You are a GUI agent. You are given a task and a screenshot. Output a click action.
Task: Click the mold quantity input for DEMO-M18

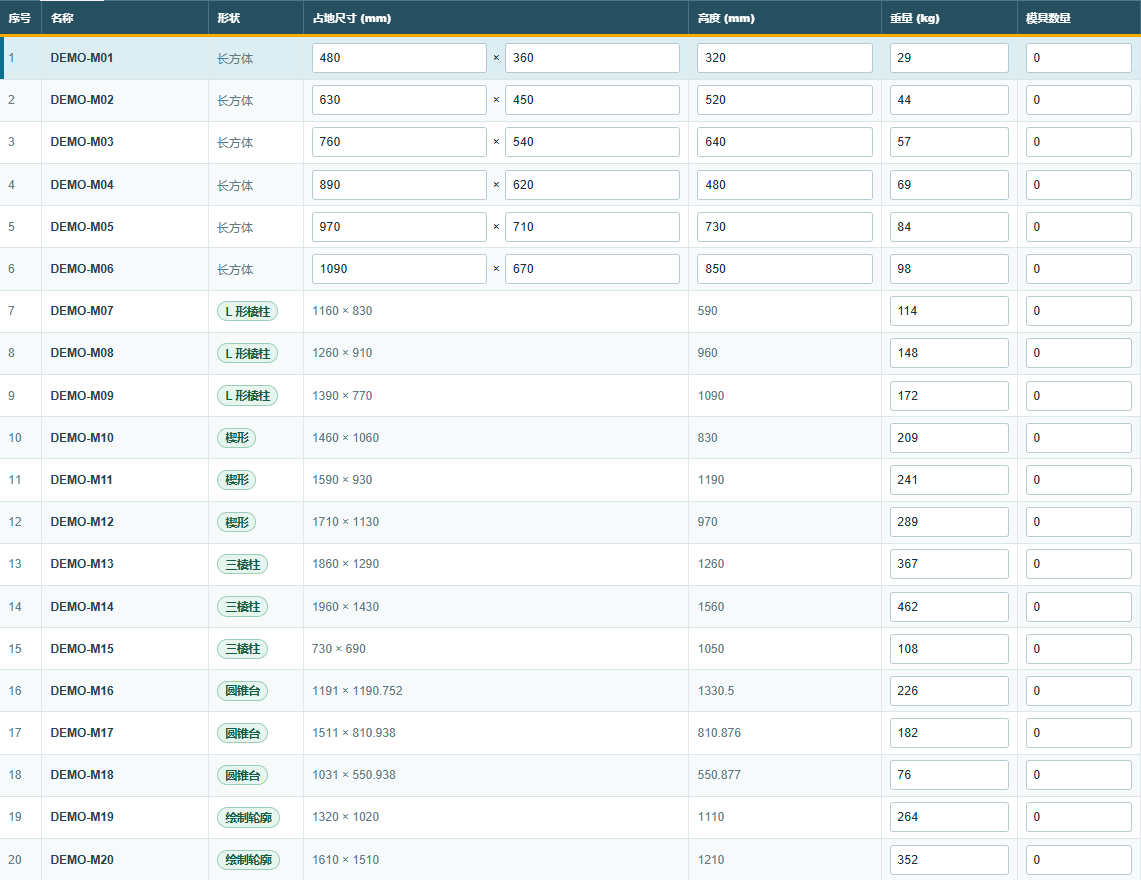tap(1078, 775)
